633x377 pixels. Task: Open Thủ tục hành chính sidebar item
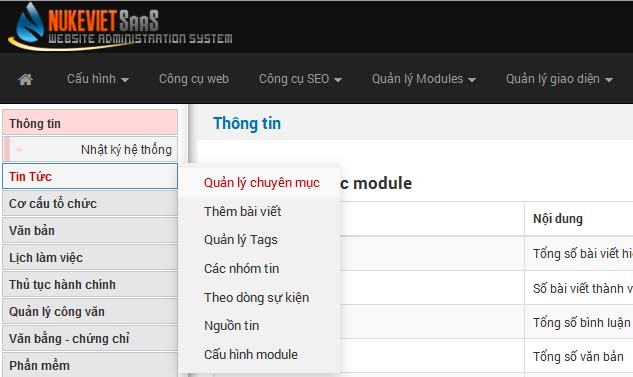pos(90,285)
